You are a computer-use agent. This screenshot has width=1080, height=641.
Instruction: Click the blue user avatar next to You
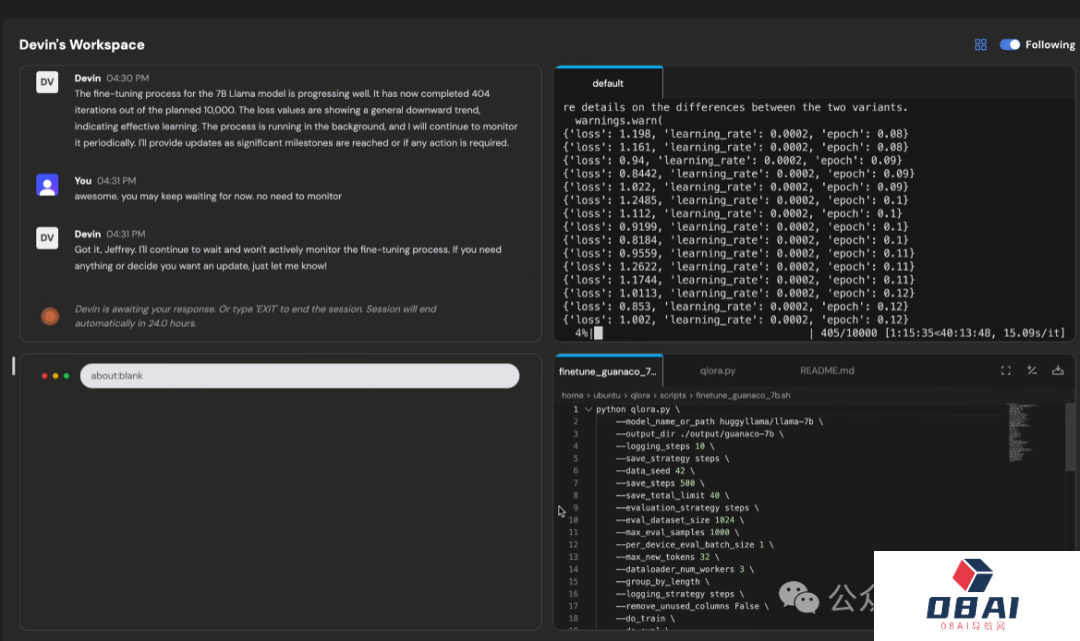[x=47, y=184]
